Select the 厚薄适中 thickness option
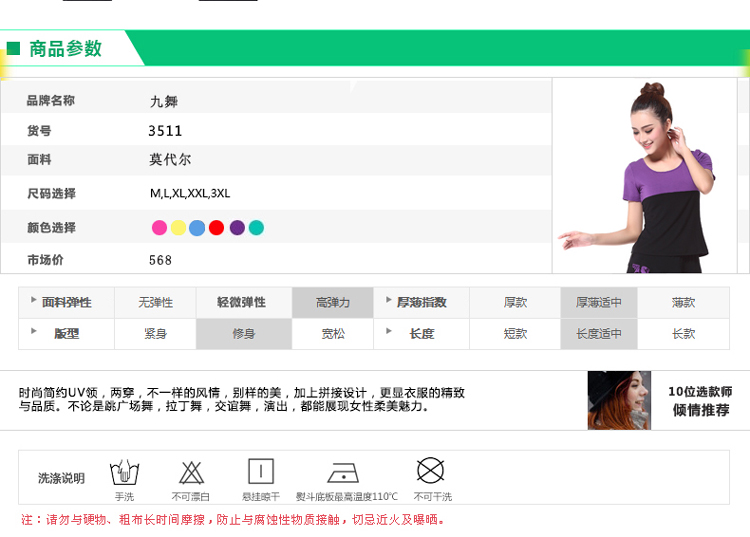 point(599,302)
